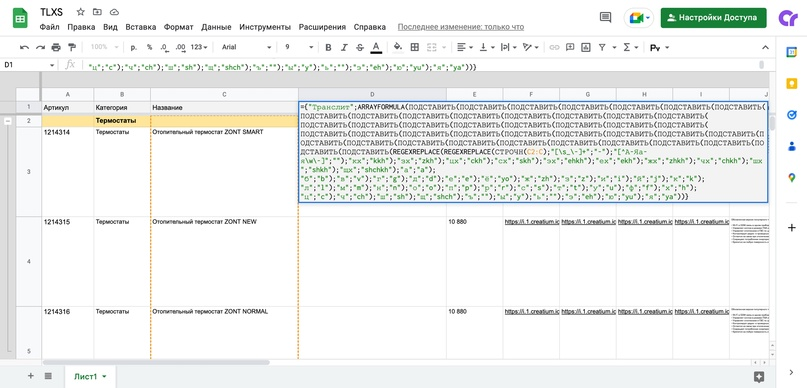Open the comment history
The width and height of the screenshot is (807, 388).
pyautogui.click(x=606, y=17)
